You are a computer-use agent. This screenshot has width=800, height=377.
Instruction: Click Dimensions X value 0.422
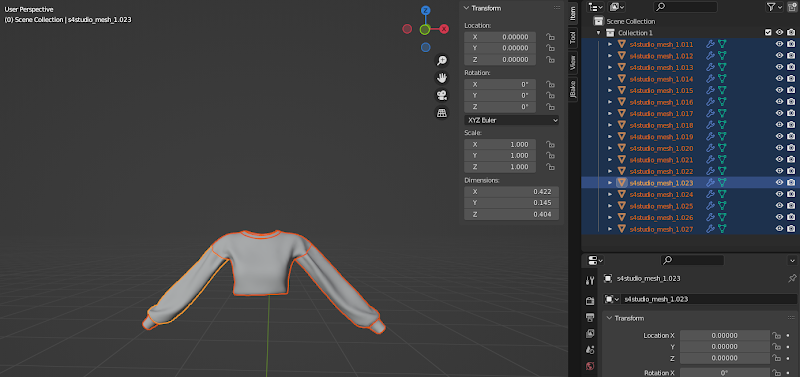(x=512, y=192)
